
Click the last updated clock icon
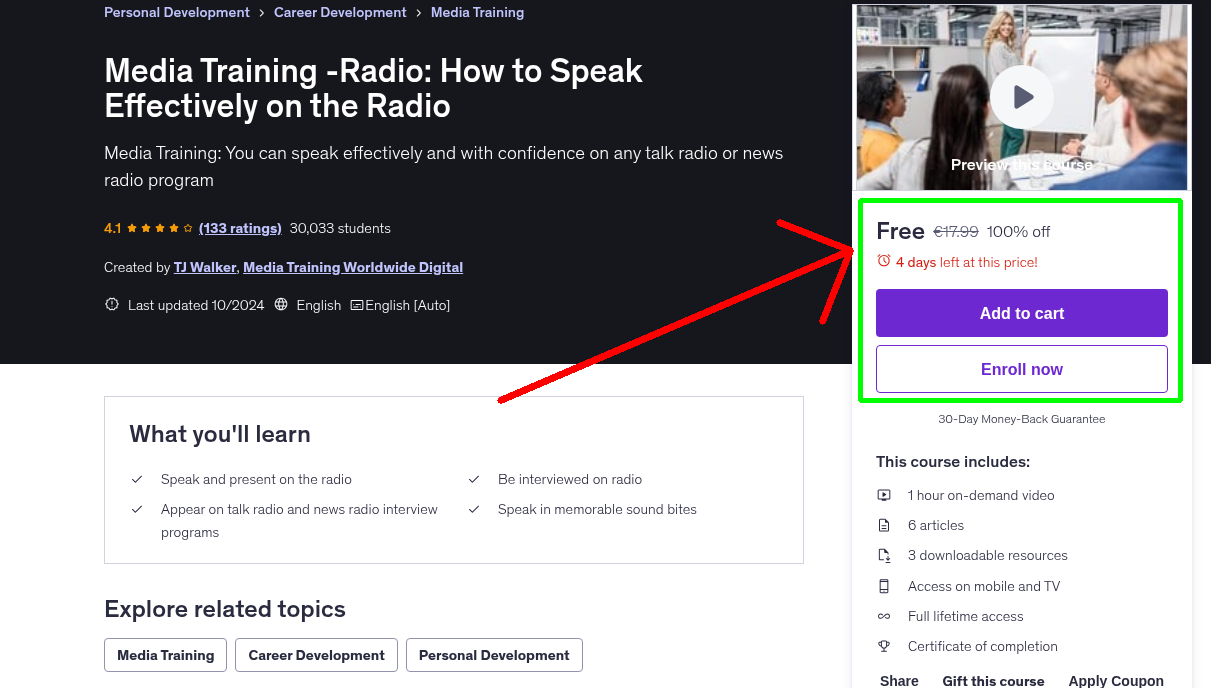tap(111, 304)
